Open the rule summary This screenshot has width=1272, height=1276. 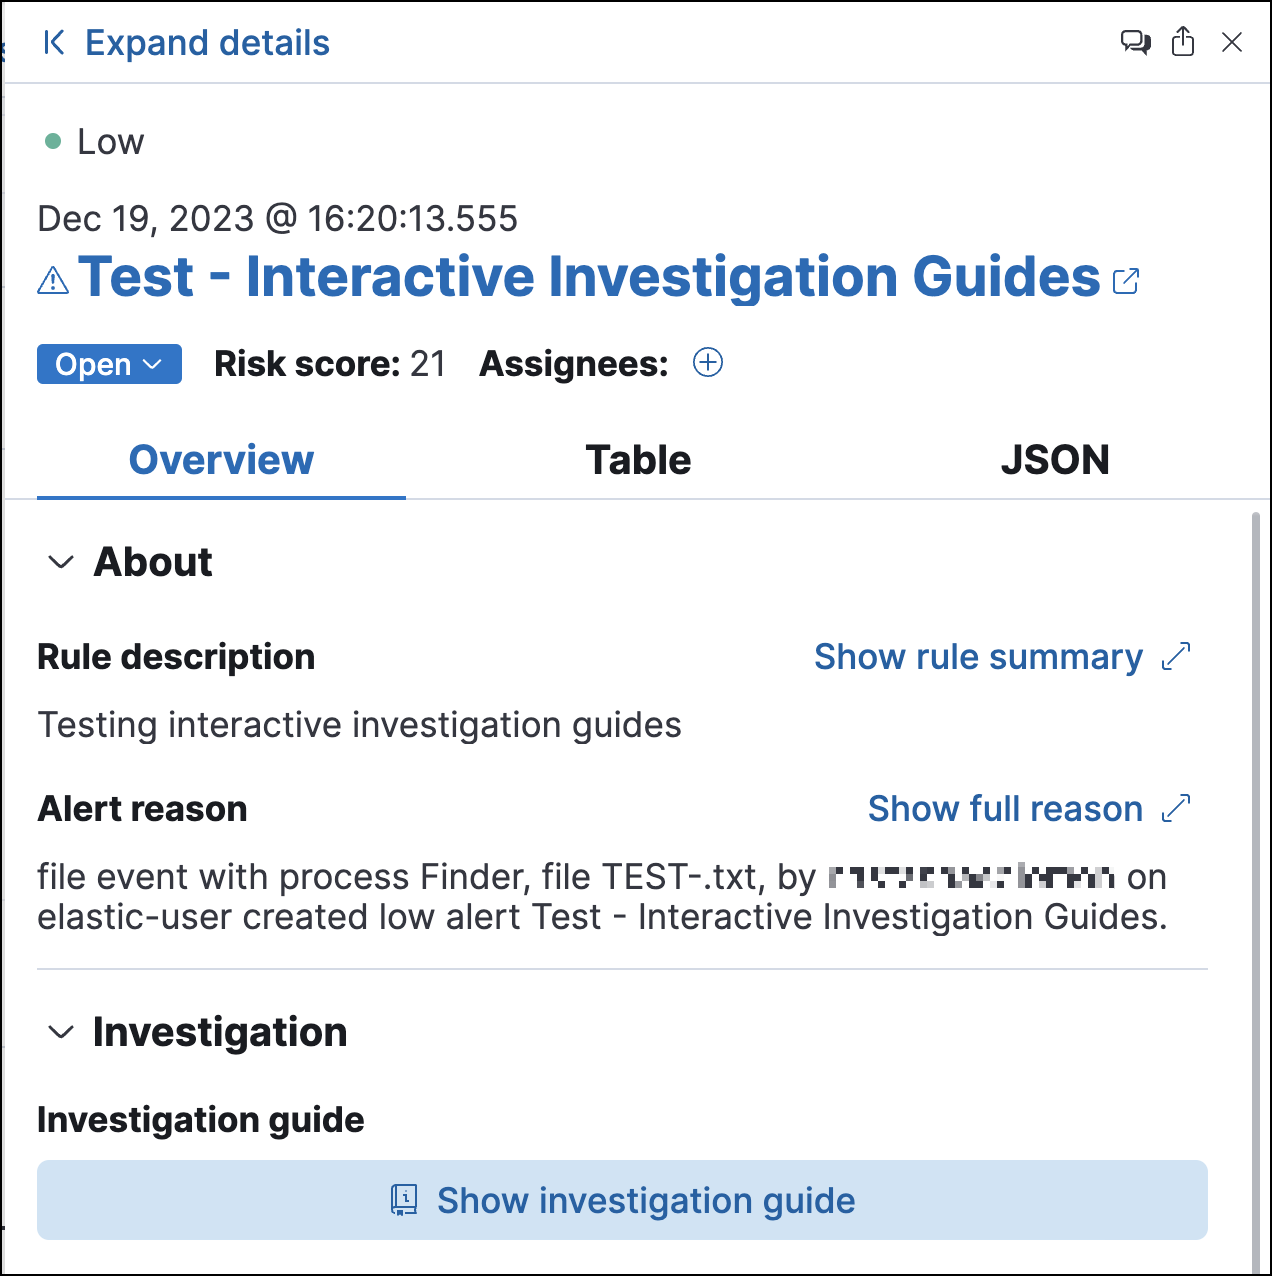tap(978, 656)
